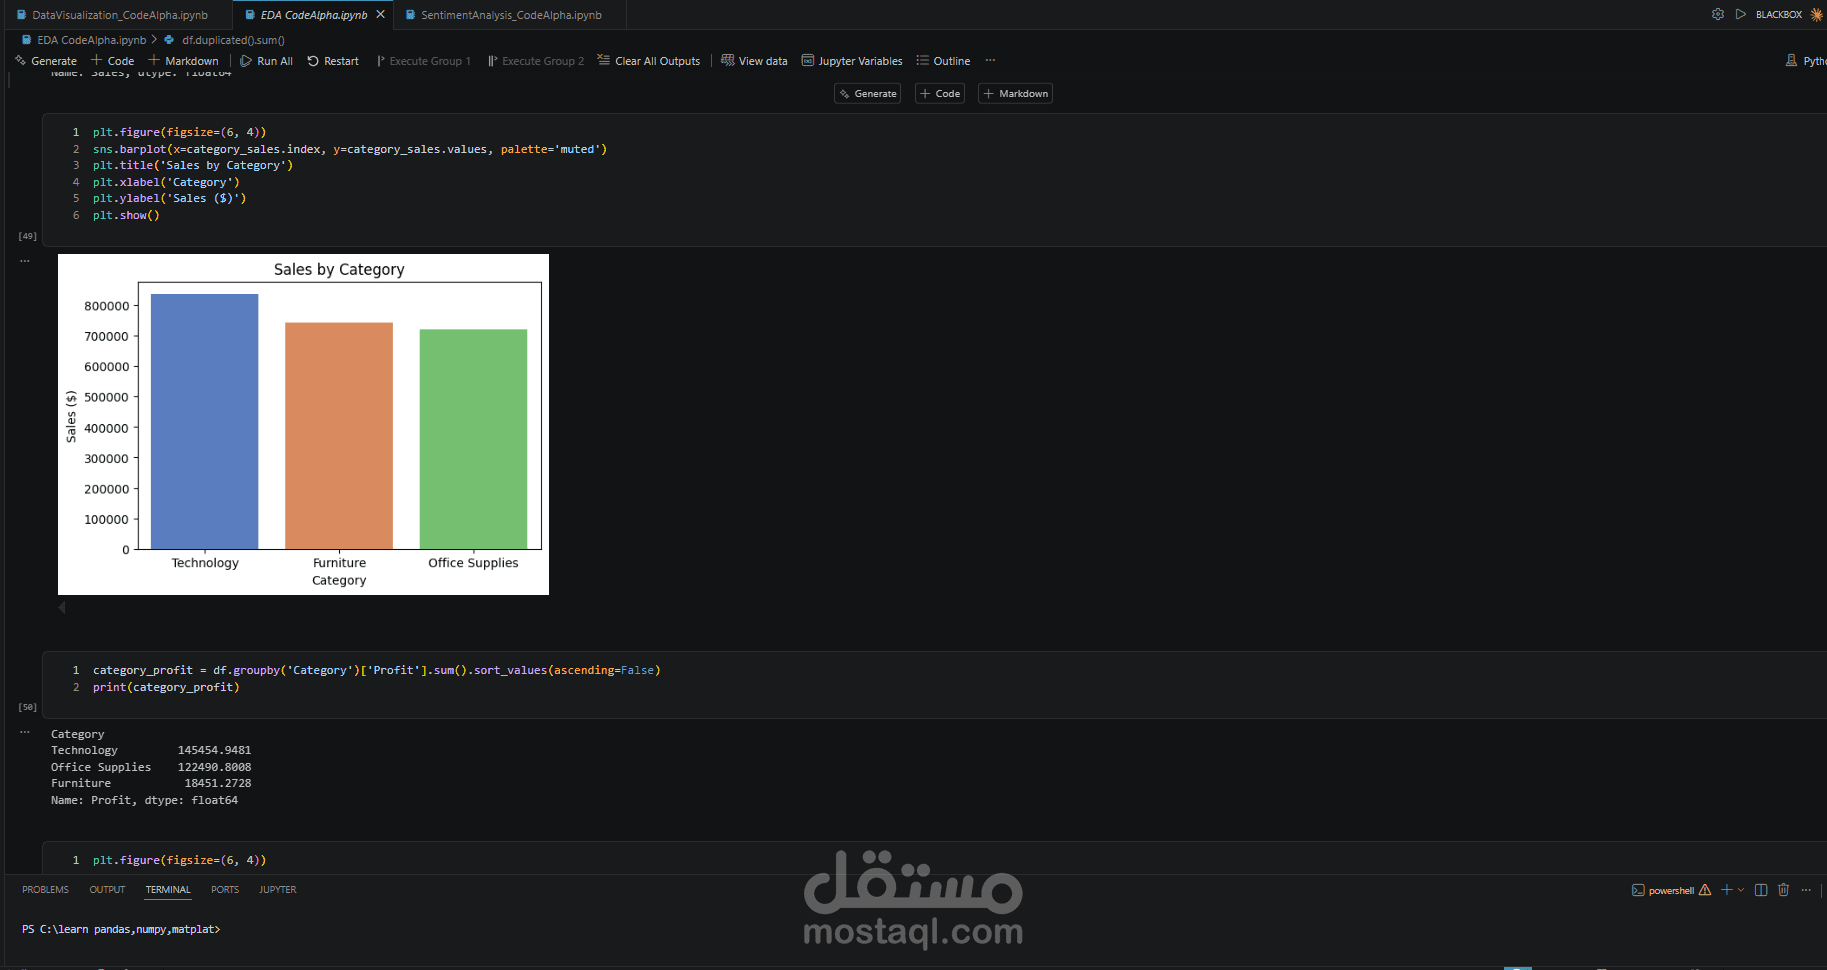
Task: Split the terminal panel
Action: pyautogui.click(x=1761, y=890)
